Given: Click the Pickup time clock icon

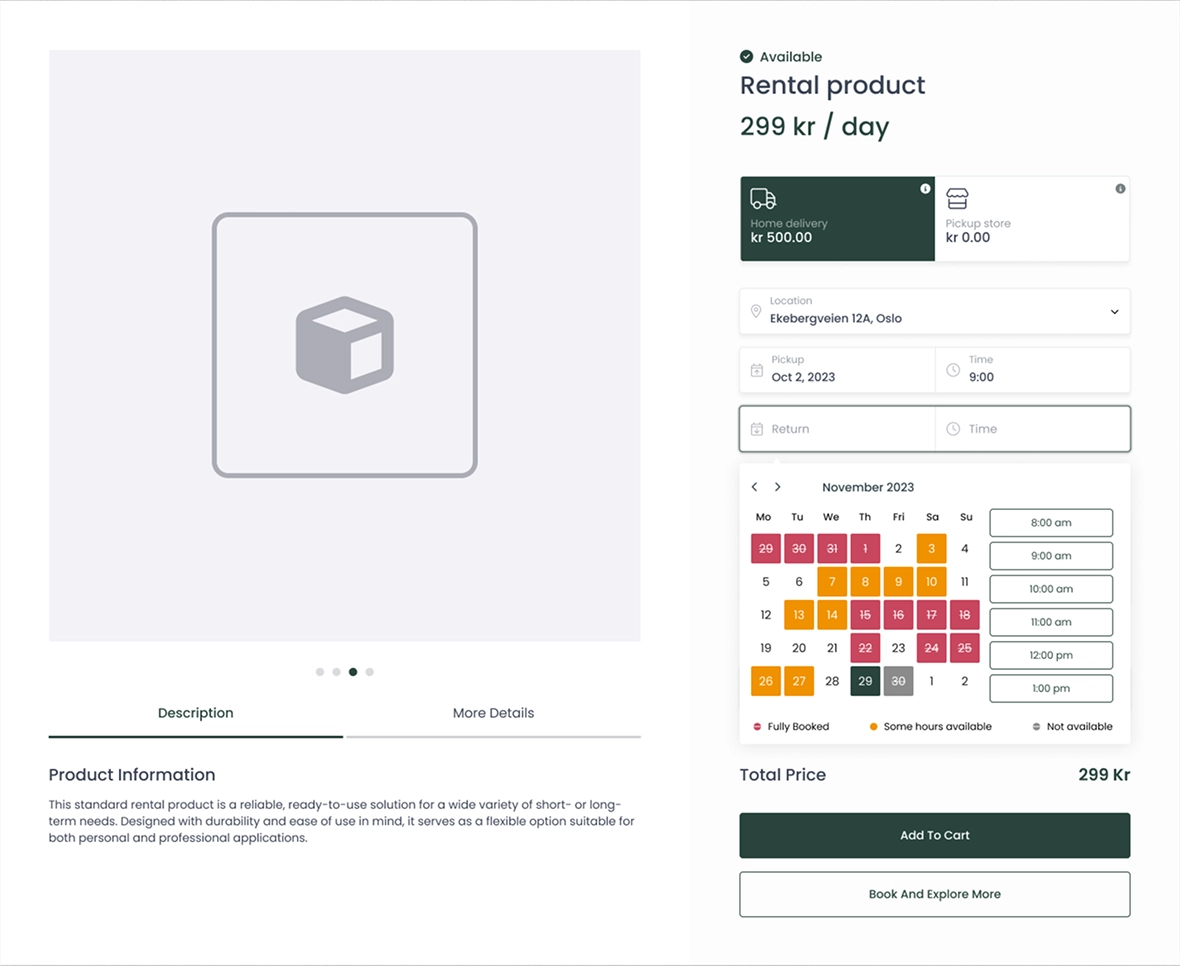Looking at the screenshot, I should (953, 370).
